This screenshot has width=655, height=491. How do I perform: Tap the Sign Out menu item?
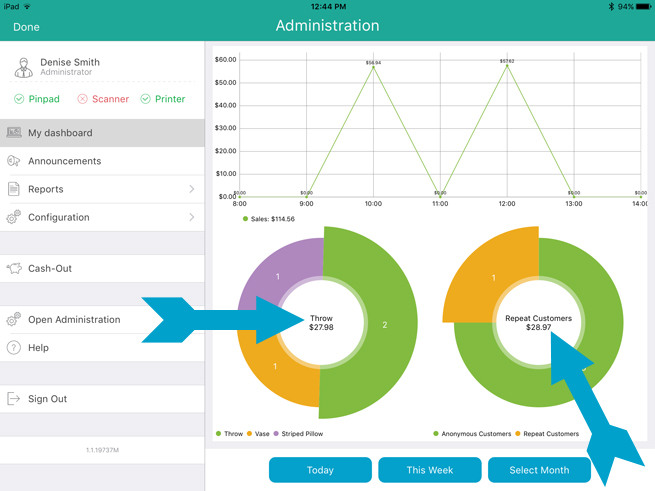pyautogui.click(x=102, y=399)
